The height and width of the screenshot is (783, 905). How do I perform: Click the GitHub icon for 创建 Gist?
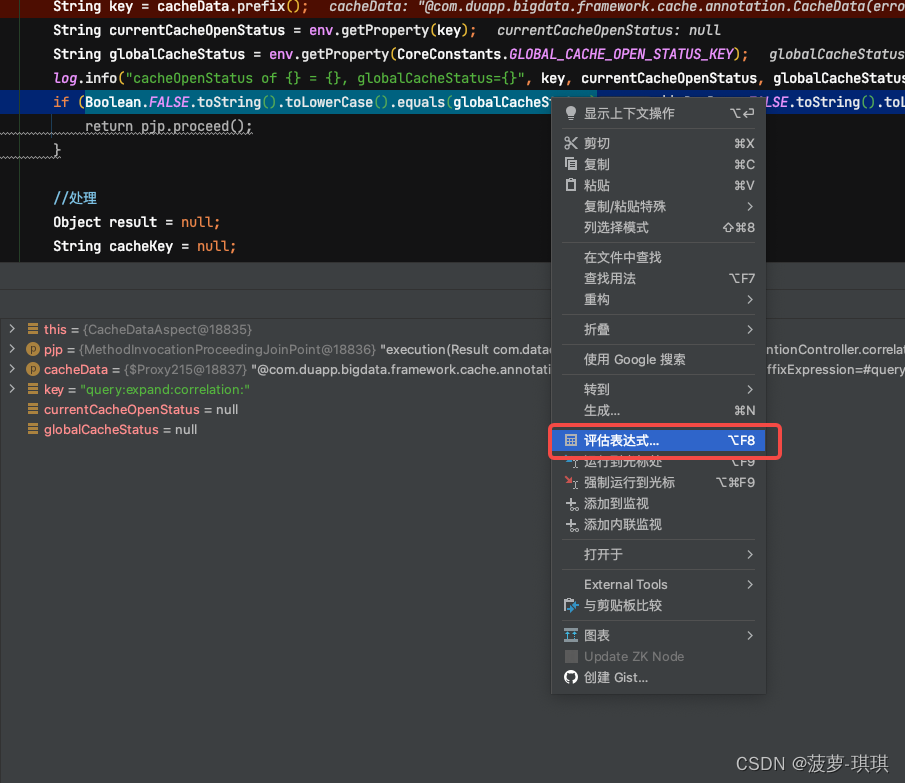(x=571, y=677)
